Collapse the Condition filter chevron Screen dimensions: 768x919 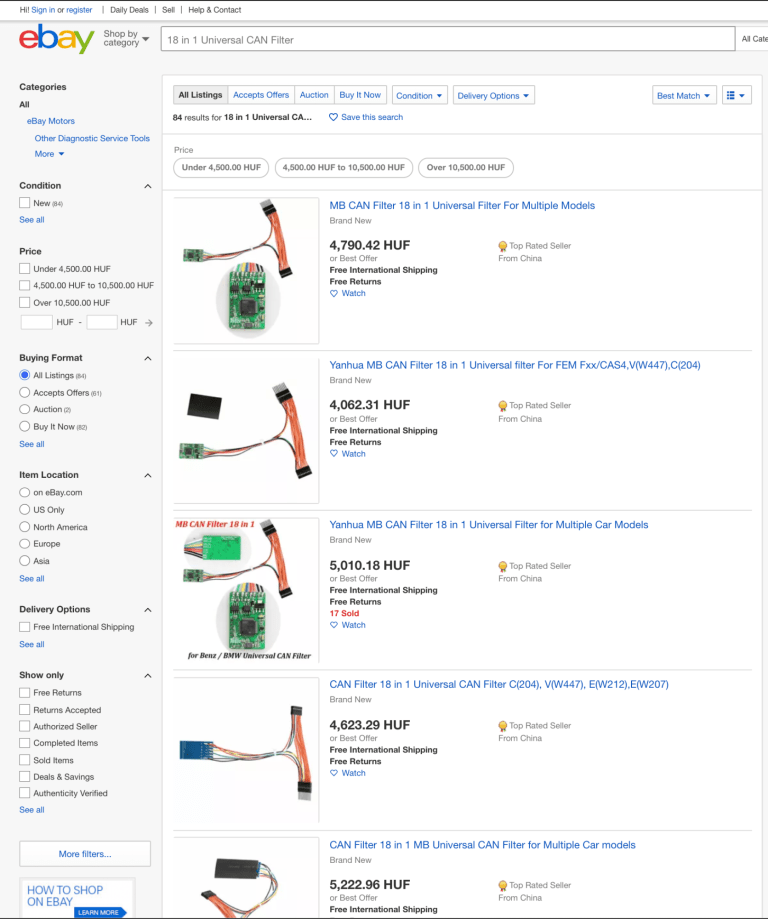pyautogui.click(x=148, y=186)
